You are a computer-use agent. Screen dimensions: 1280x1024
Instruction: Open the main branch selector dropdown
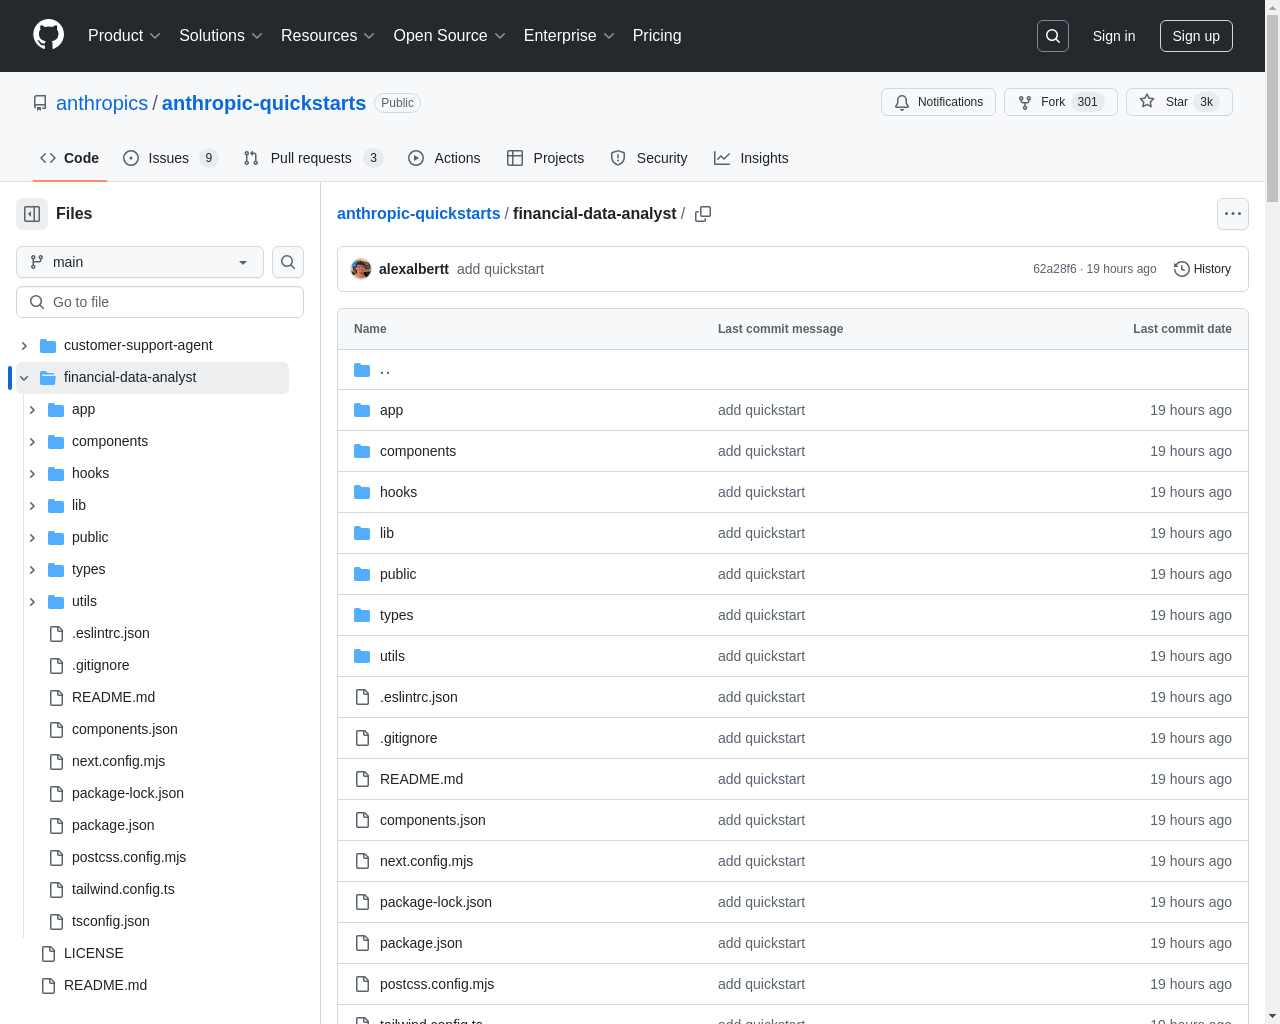click(x=140, y=262)
